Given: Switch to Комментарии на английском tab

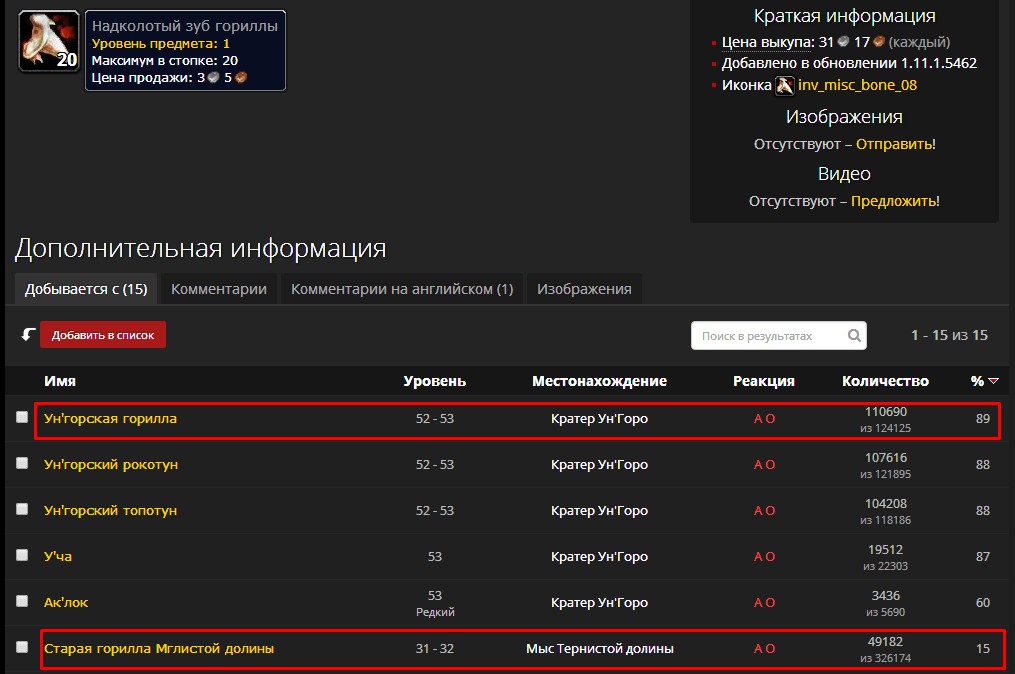Looking at the screenshot, I should point(401,289).
